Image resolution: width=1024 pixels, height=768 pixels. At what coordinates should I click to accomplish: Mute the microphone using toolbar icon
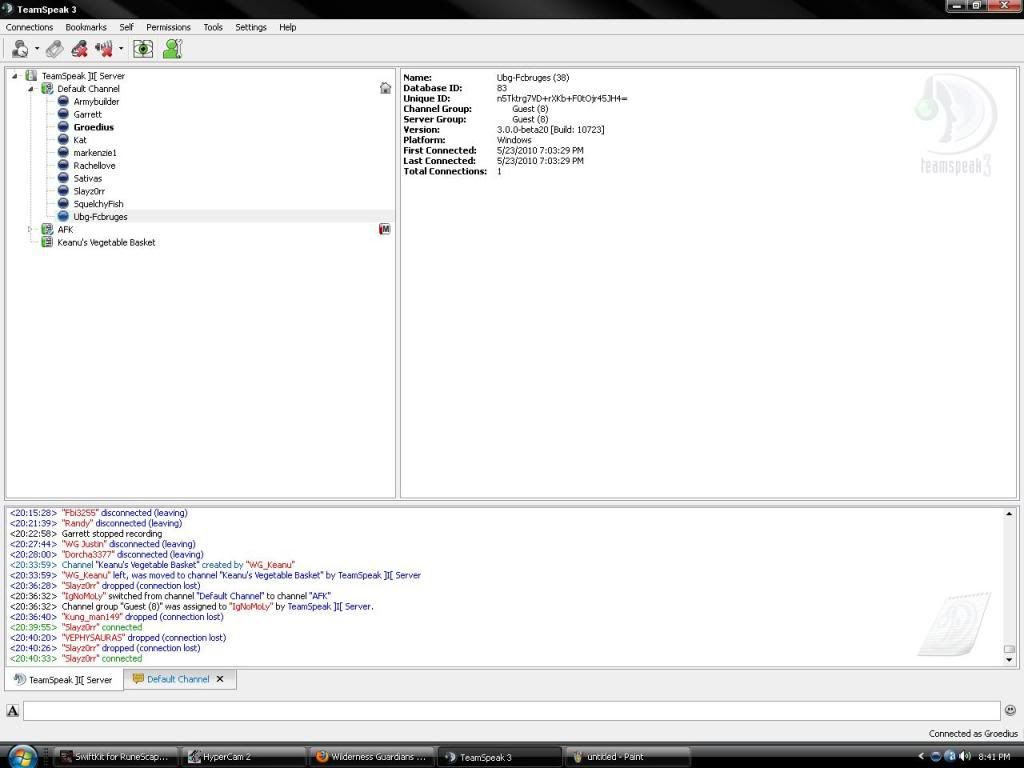pyautogui.click(x=80, y=48)
